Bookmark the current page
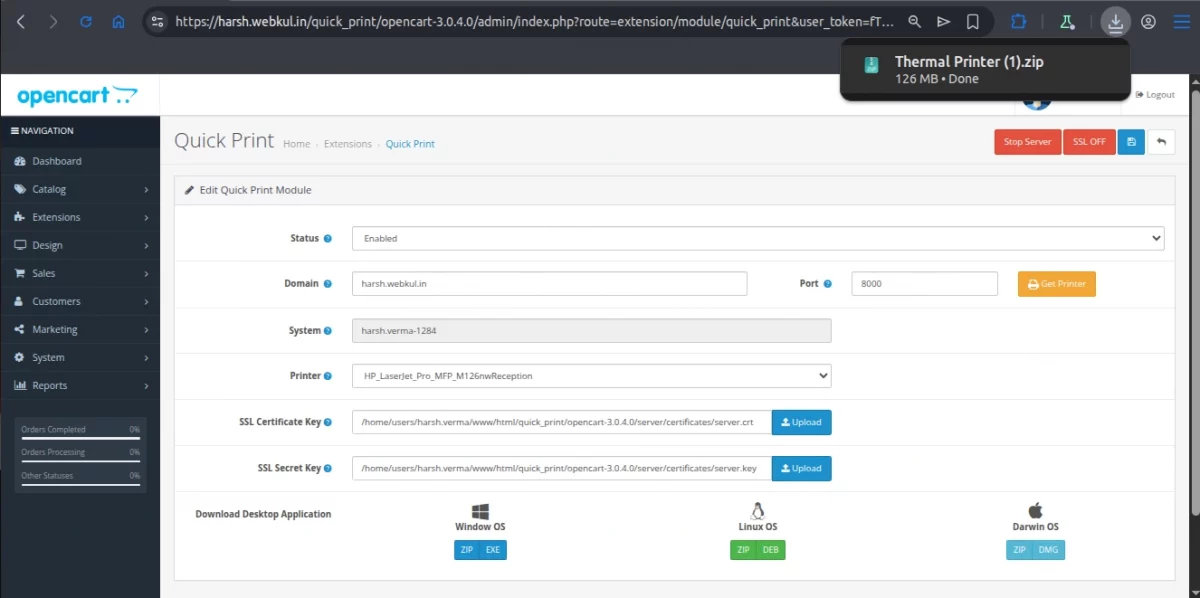 (973, 20)
